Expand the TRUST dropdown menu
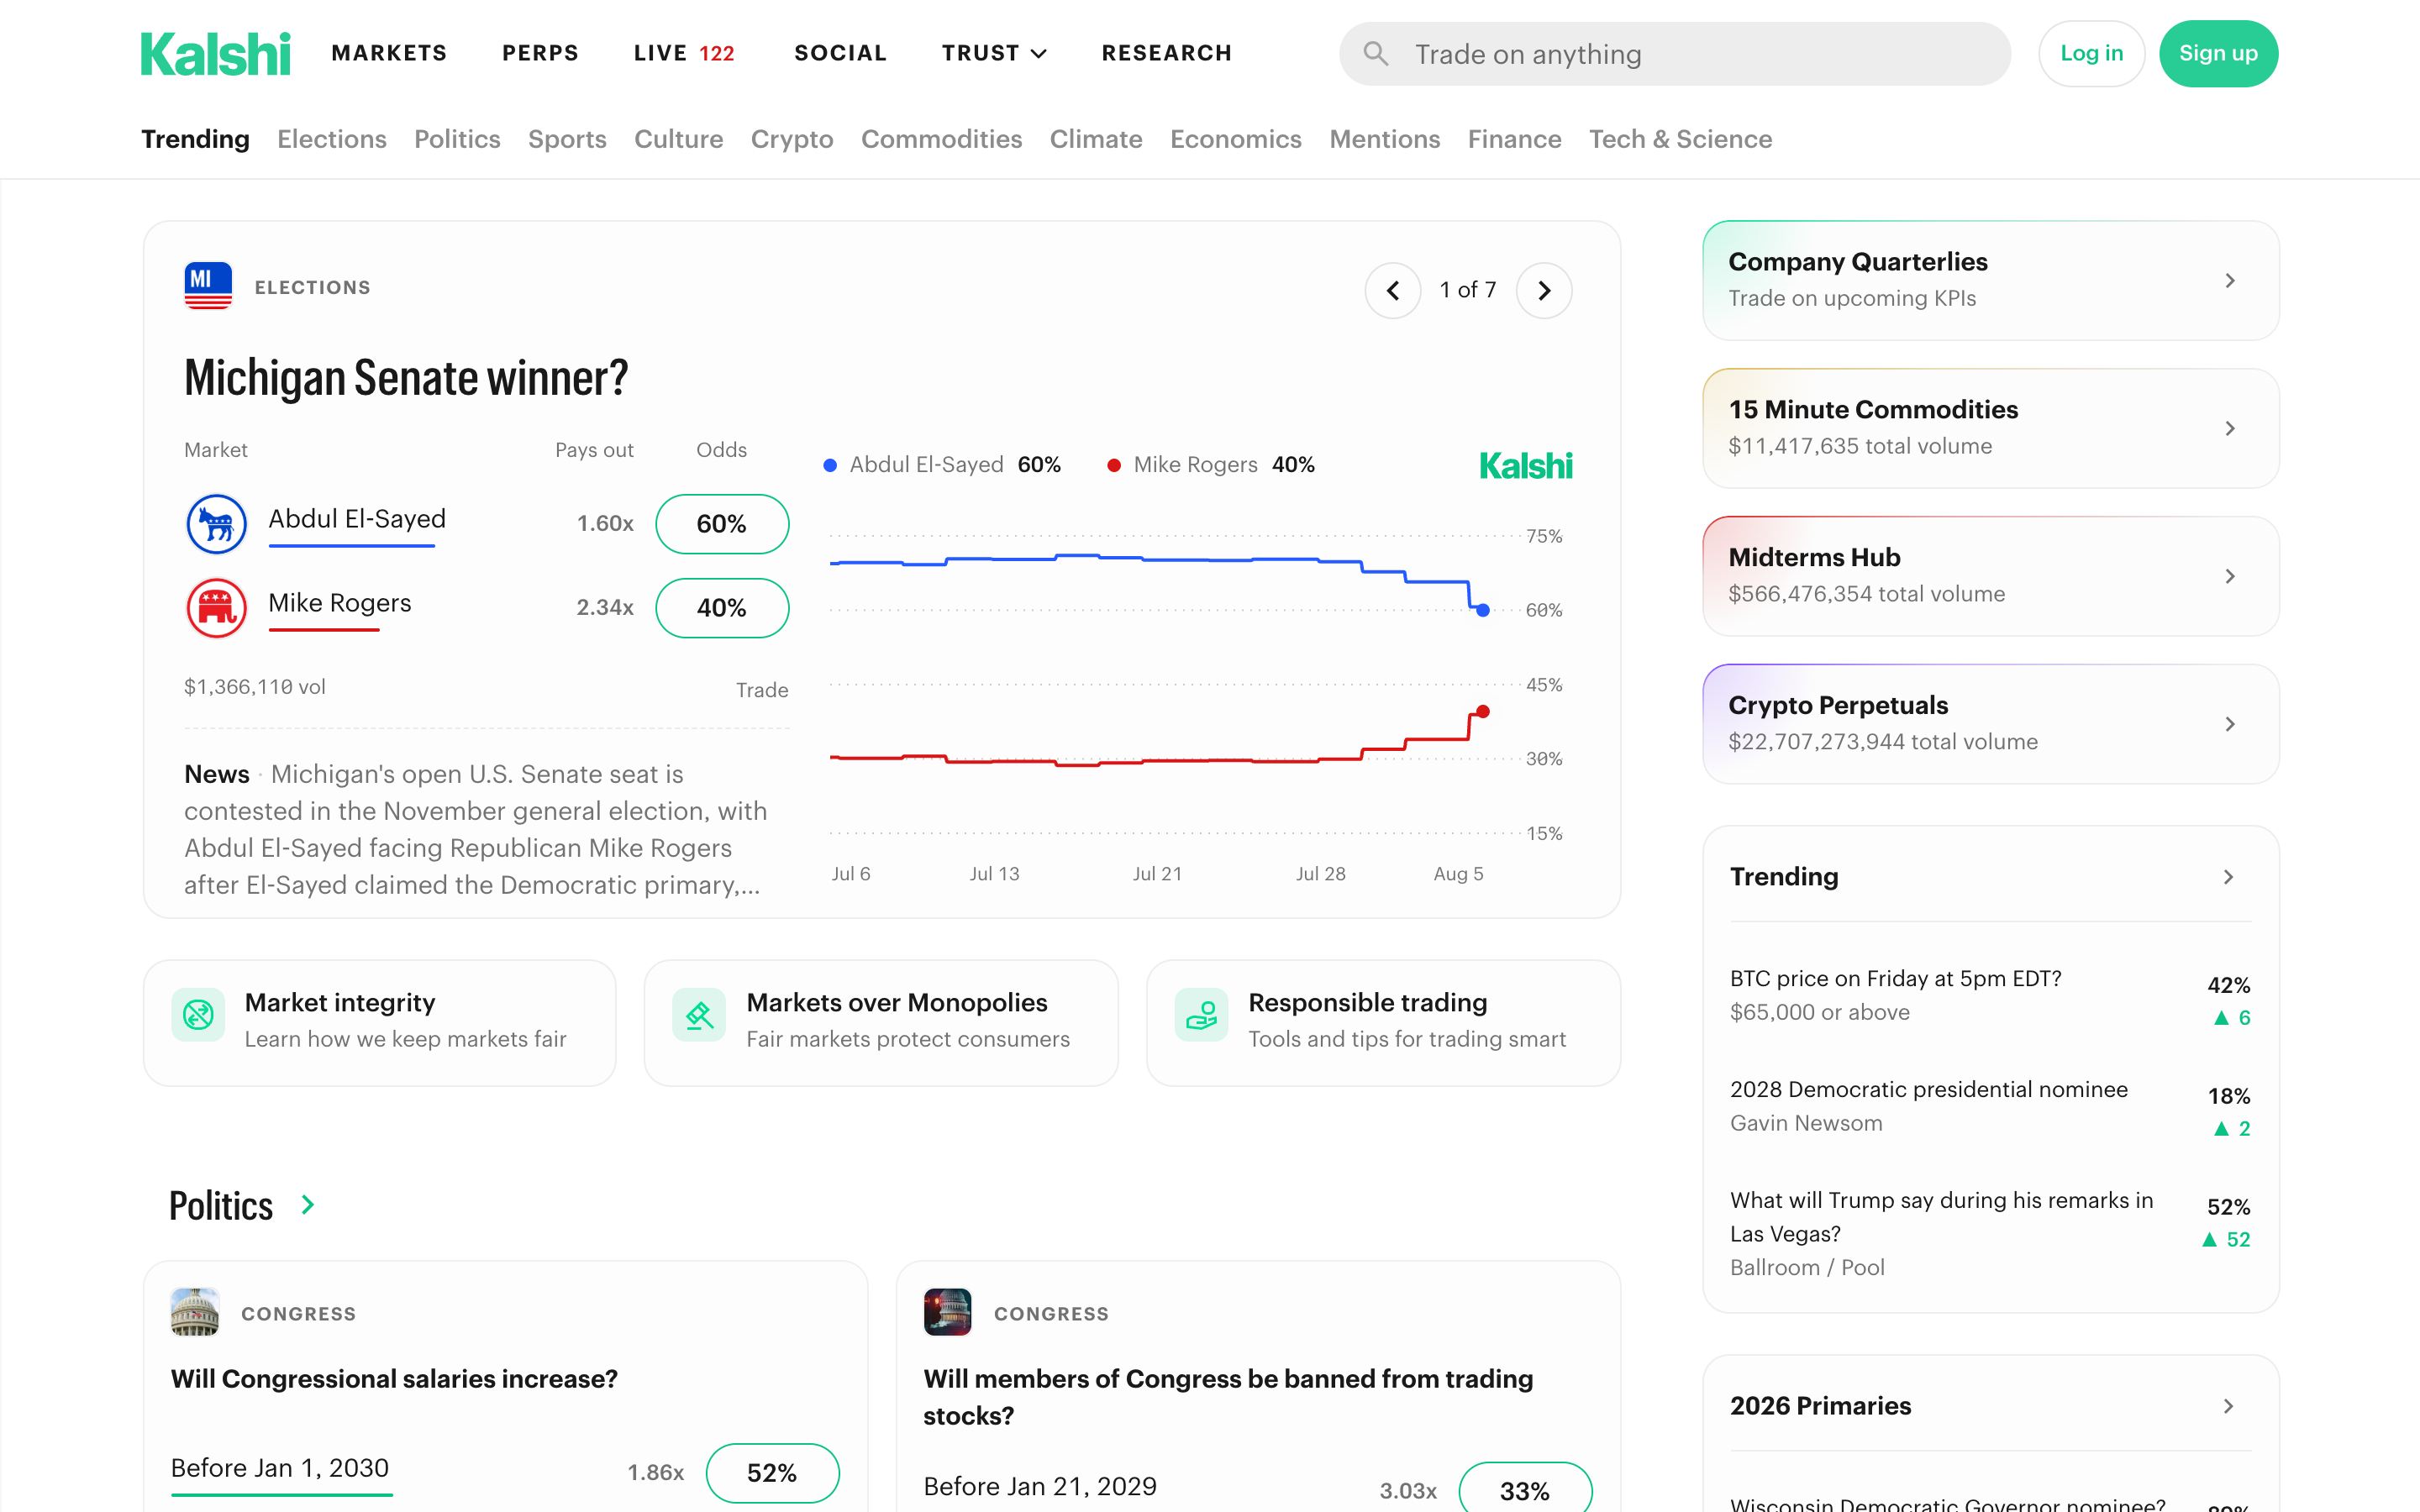This screenshot has height=1512, width=2420. coord(994,53)
